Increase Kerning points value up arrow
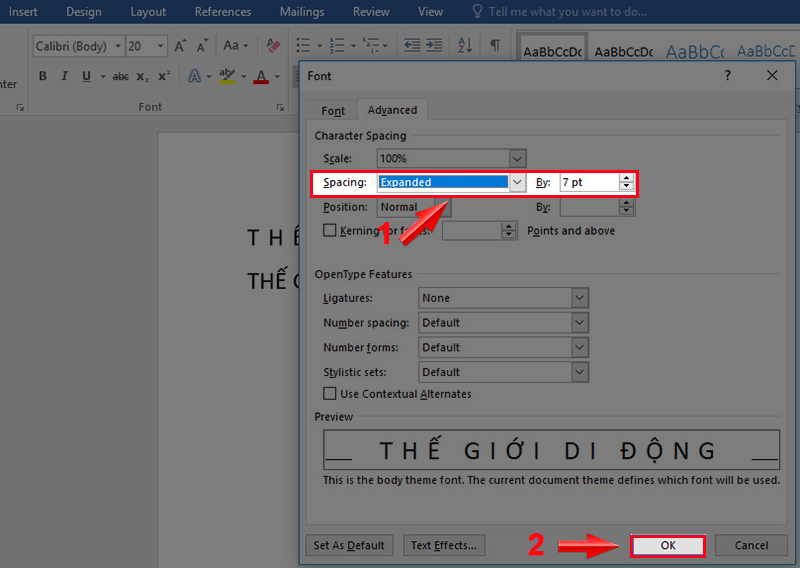The image size is (800, 568). click(509, 227)
